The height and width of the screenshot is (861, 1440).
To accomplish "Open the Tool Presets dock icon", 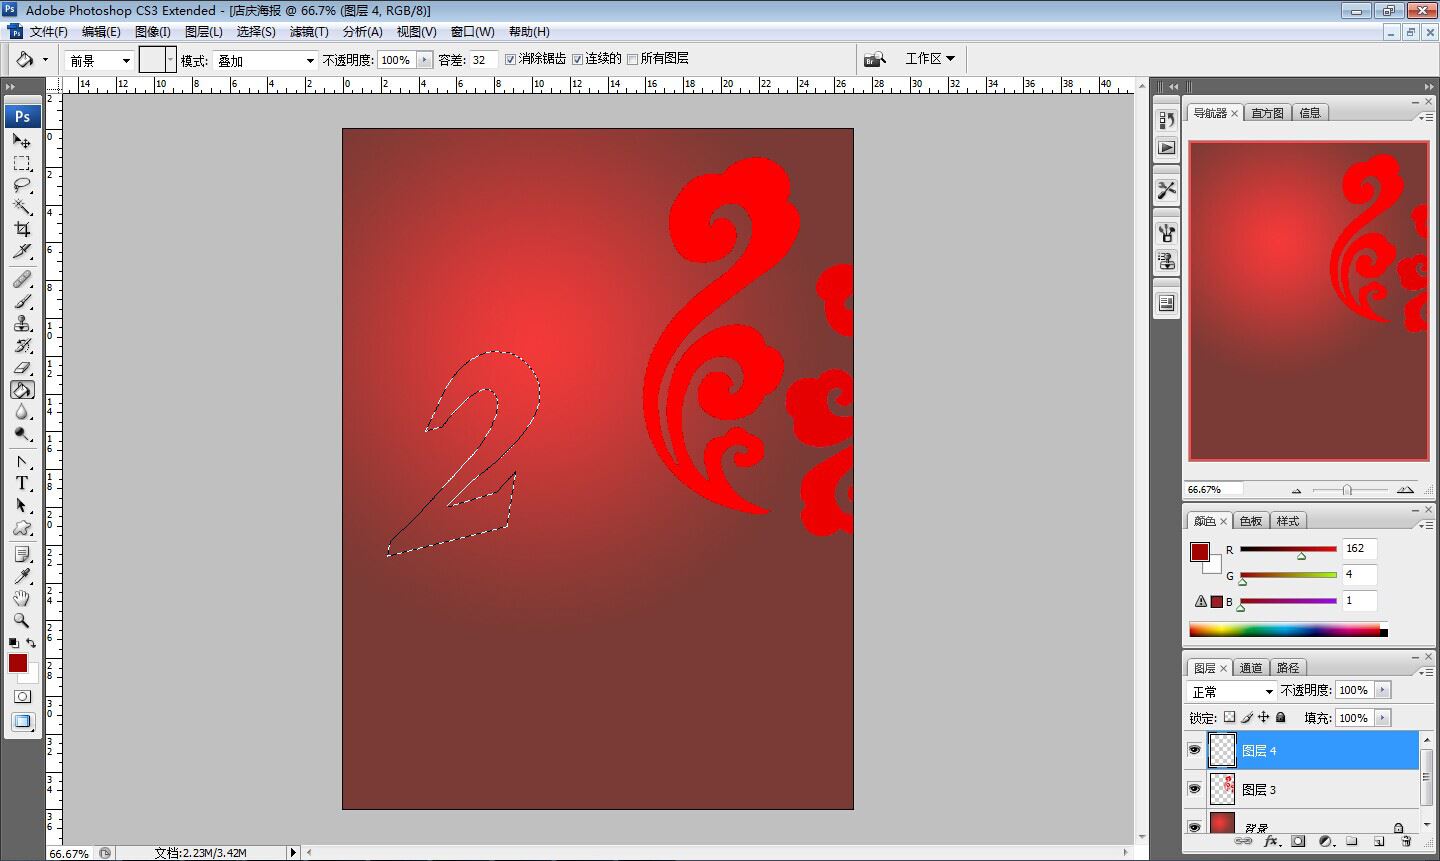I will tap(1167, 190).
